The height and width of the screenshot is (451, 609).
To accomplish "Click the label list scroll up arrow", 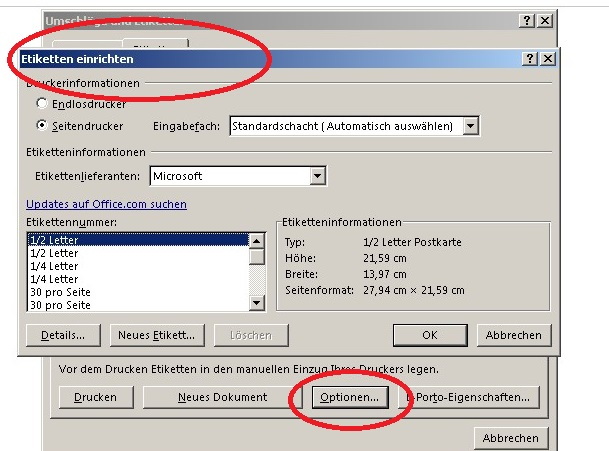I will pyautogui.click(x=256, y=240).
